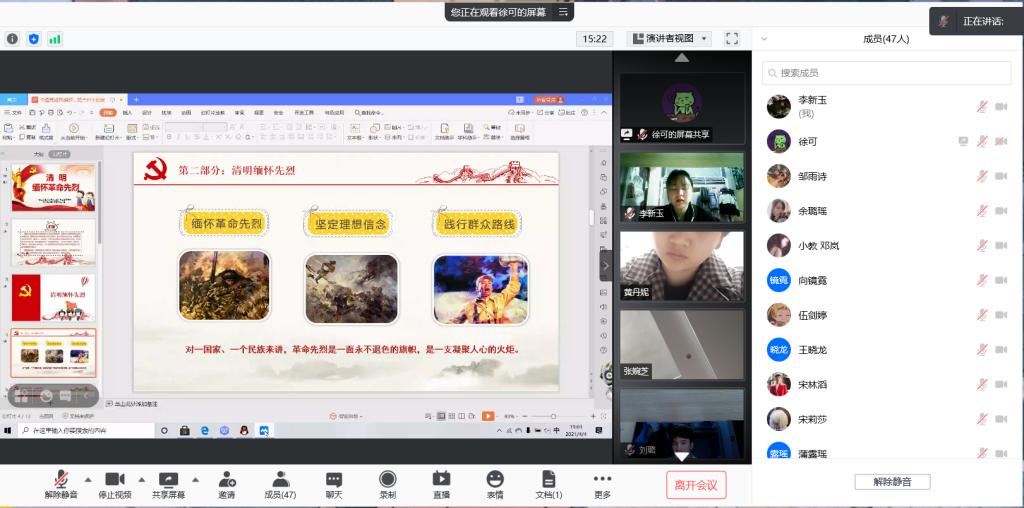This screenshot has width=1024, height=508.
Task: Start recording with the 录制 icon
Action: (x=387, y=480)
